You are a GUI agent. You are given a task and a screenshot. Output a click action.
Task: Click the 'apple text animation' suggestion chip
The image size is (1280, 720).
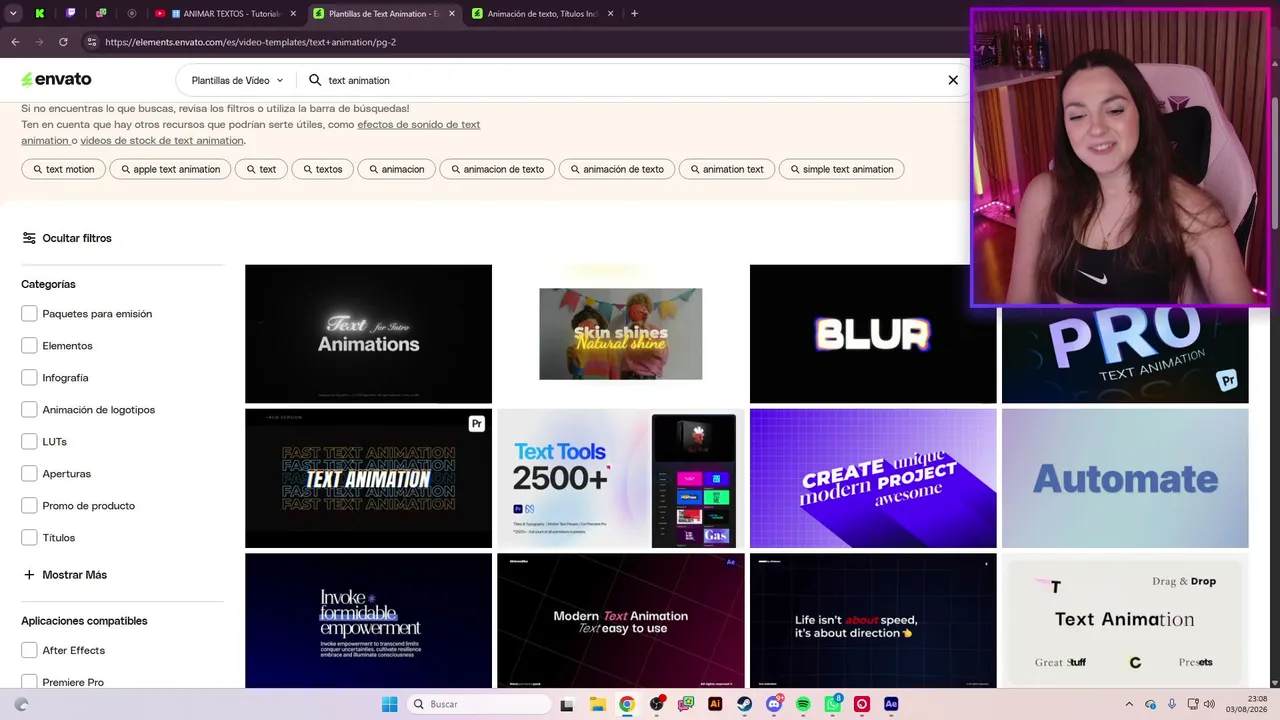point(170,169)
